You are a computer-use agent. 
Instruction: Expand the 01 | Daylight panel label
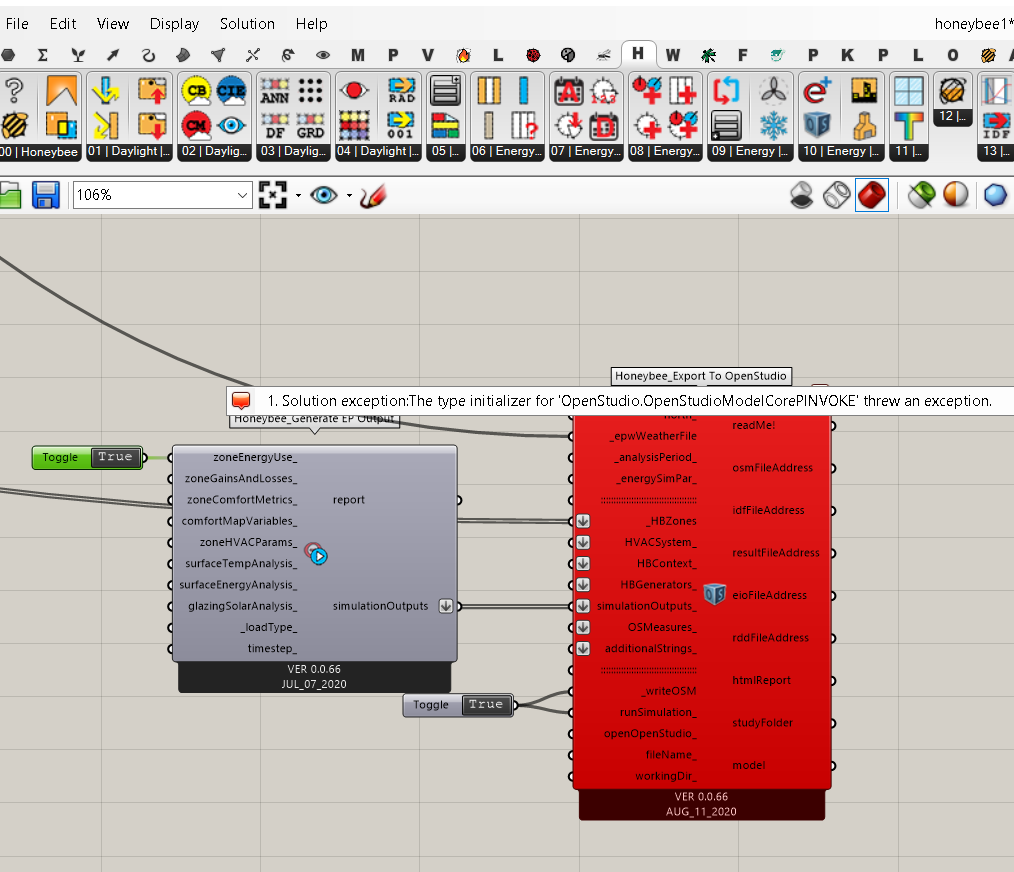tap(129, 151)
